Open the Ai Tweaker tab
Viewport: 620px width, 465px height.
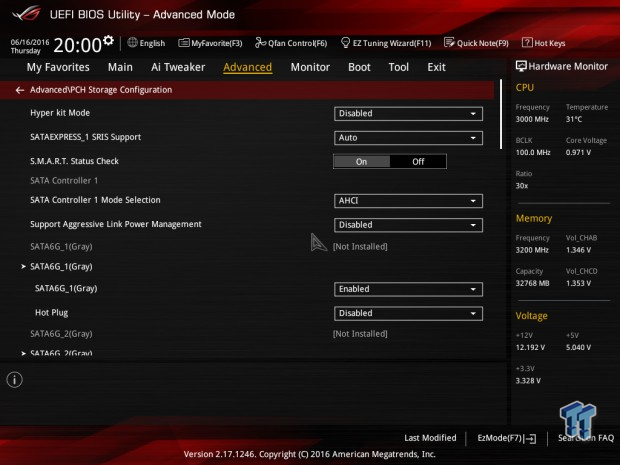tap(178, 67)
